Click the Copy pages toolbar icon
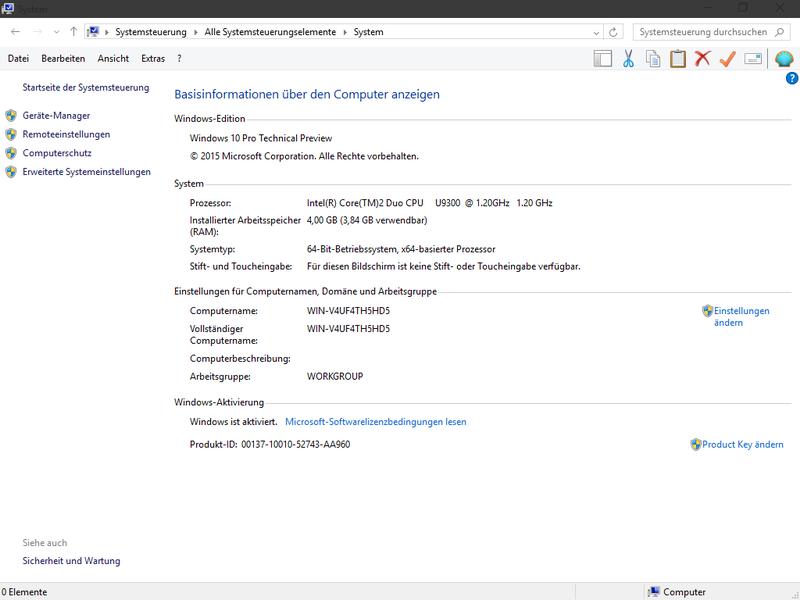The width and height of the screenshot is (800, 600). (x=653, y=59)
